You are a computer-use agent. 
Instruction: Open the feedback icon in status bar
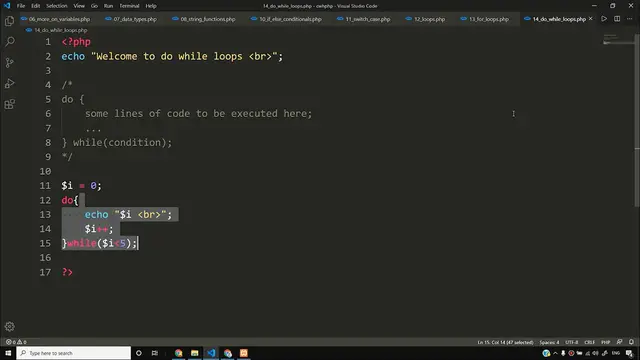[620, 342]
